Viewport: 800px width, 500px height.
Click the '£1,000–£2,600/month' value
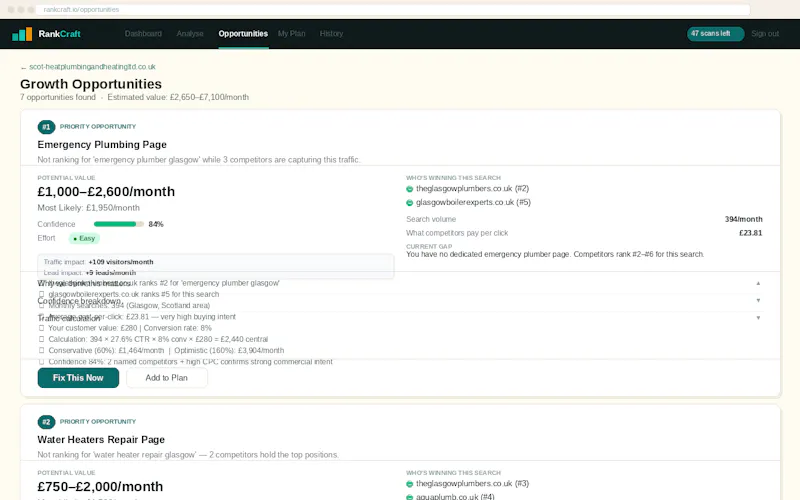click(x=106, y=192)
